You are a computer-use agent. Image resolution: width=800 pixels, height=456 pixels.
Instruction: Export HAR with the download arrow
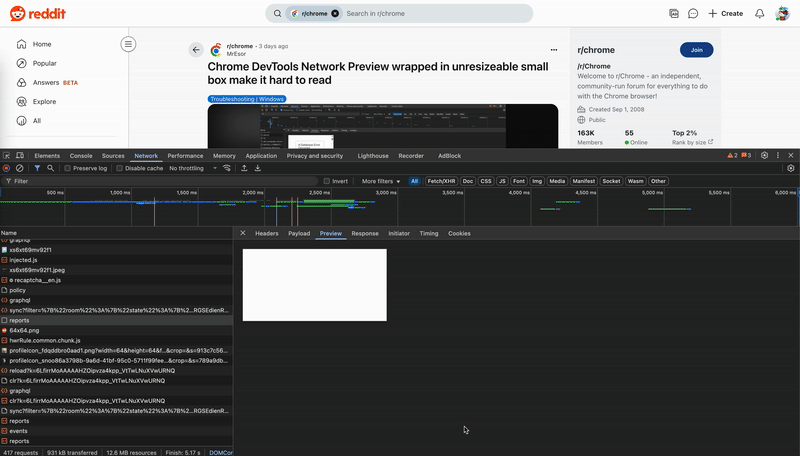(x=258, y=168)
